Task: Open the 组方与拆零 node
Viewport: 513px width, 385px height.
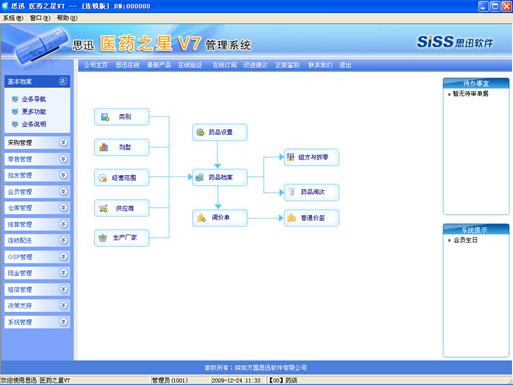Action: click(x=311, y=157)
